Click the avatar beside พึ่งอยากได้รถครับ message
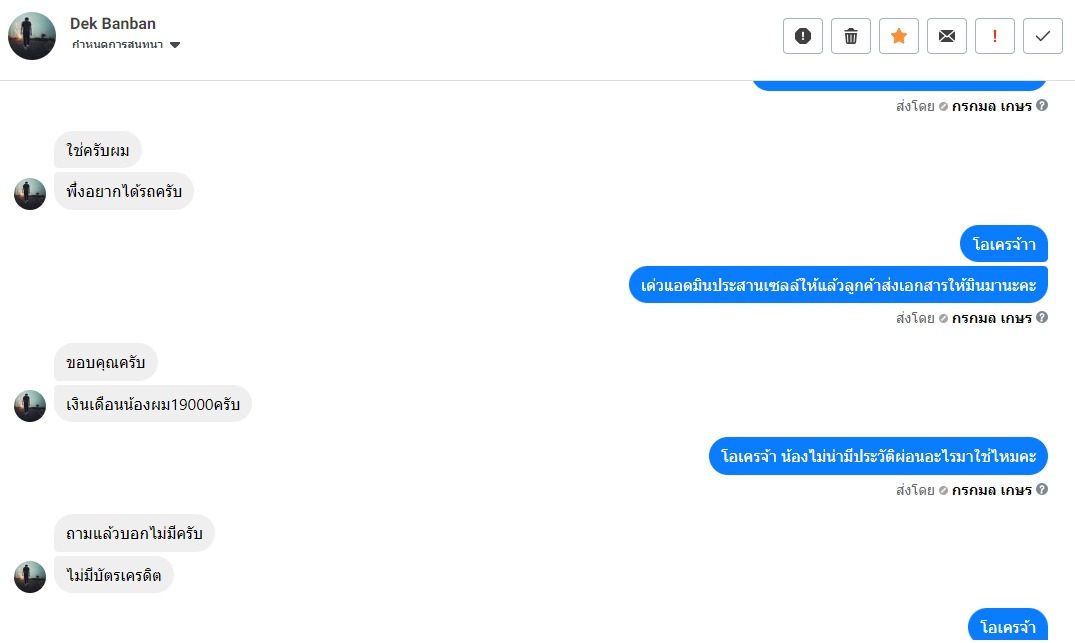This screenshot has height=643, width=1075. click(x=30, y=194)
